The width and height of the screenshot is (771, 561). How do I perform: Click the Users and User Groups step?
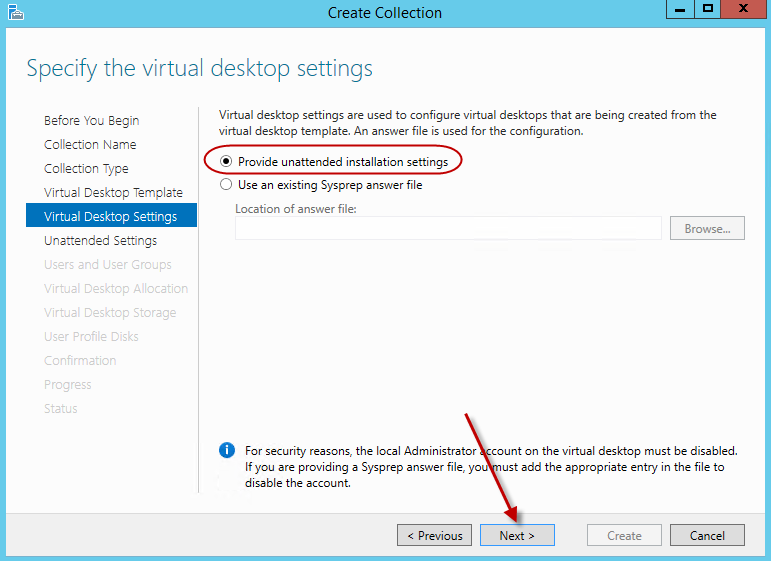[x=107, y=265]
